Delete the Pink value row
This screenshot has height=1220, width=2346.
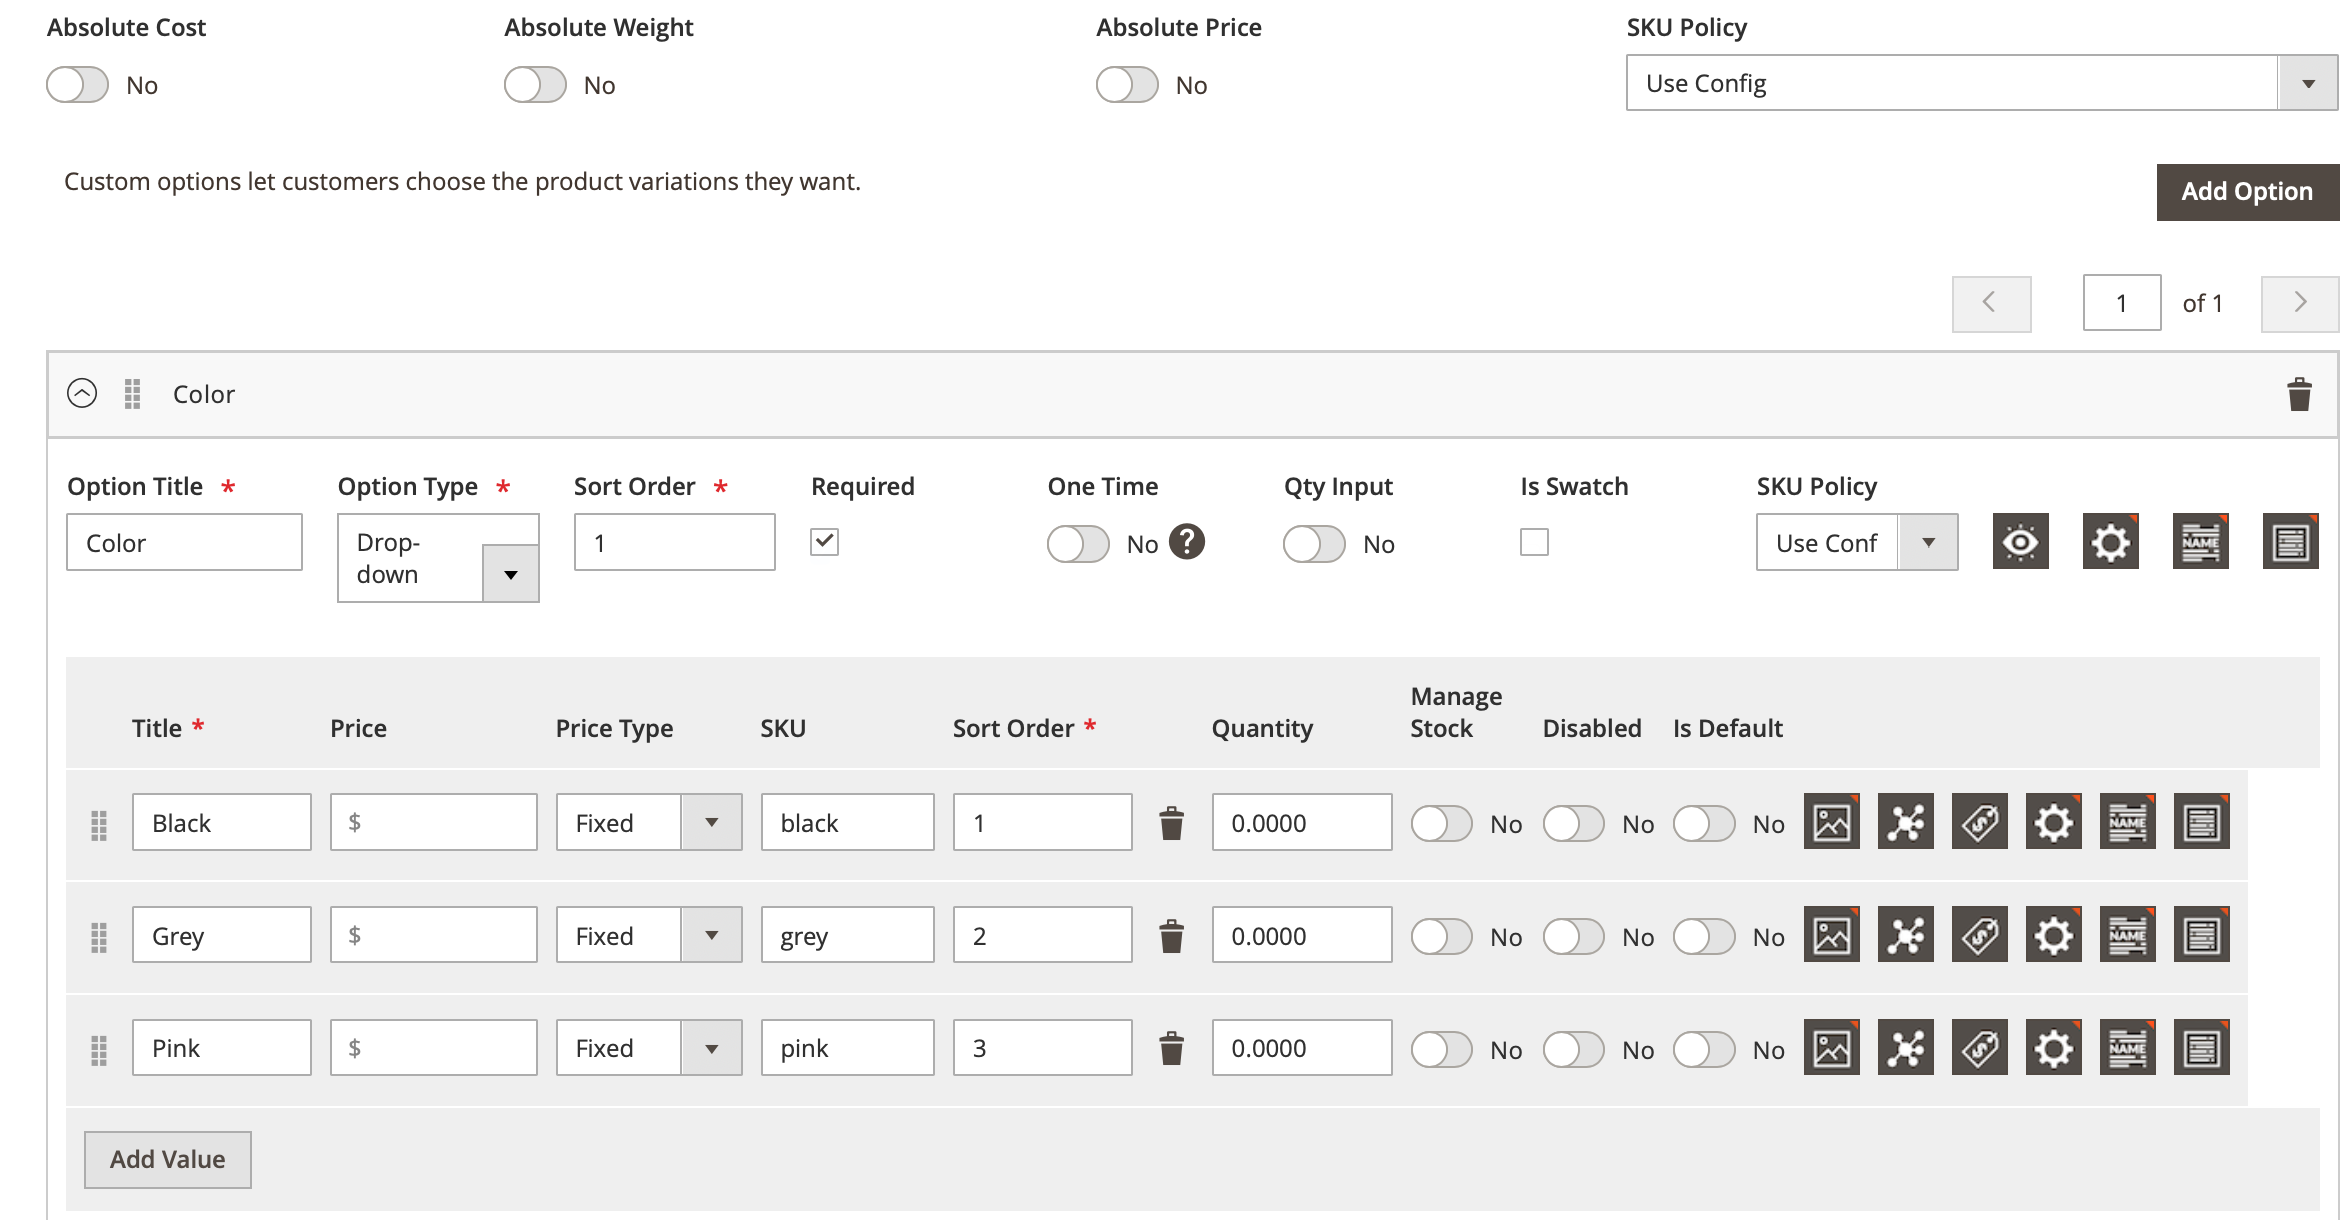pos(1171,1048)
